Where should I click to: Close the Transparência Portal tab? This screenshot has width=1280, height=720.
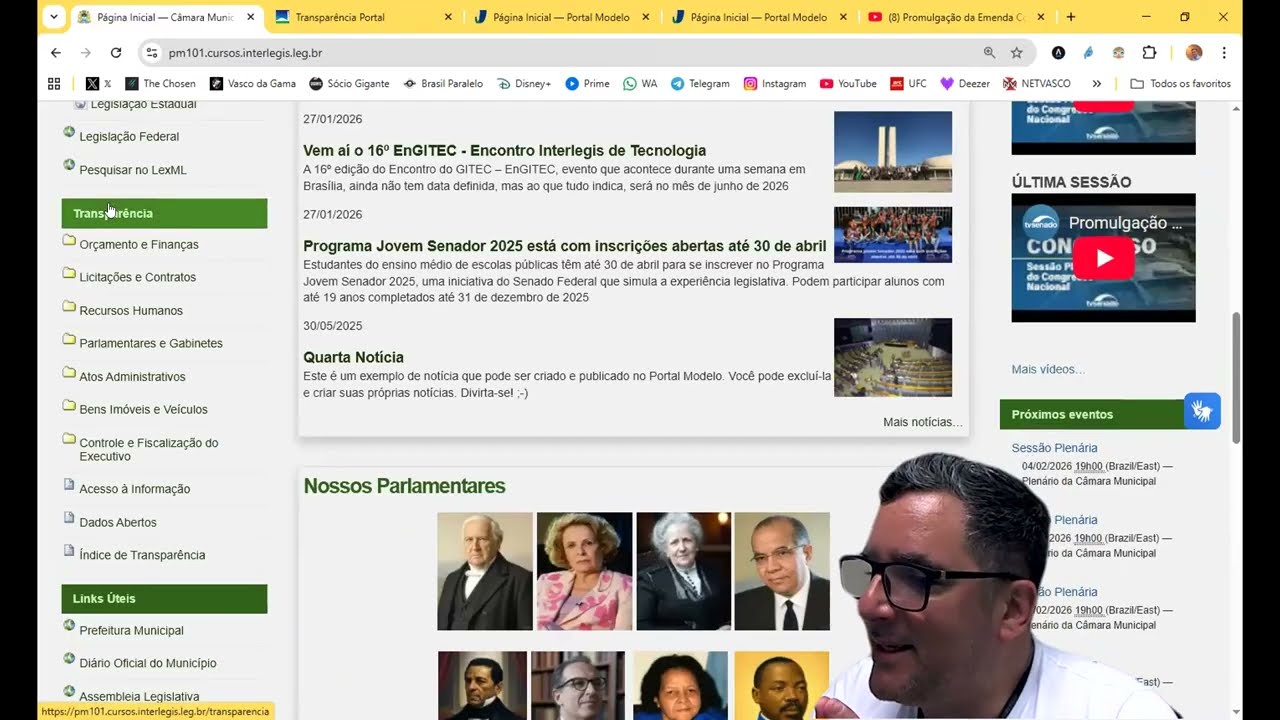coord(448,17)
